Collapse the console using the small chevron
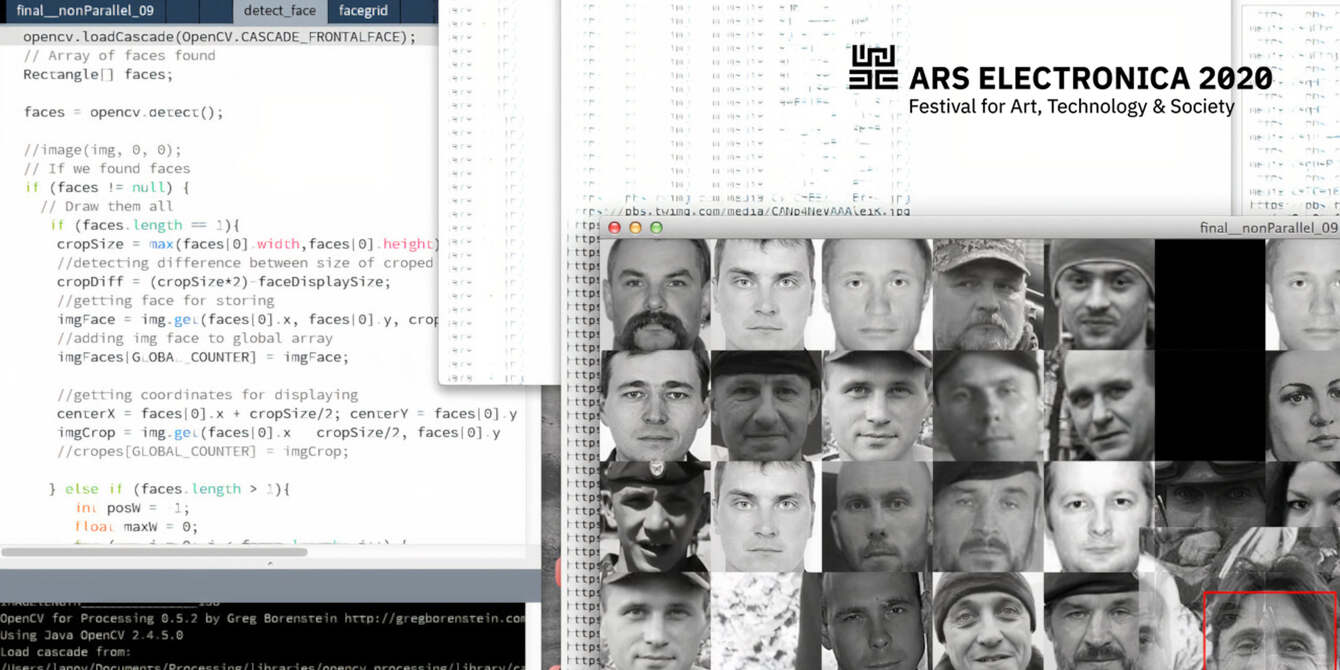The width and height of the screenshot is (1340, 670). 270,564
